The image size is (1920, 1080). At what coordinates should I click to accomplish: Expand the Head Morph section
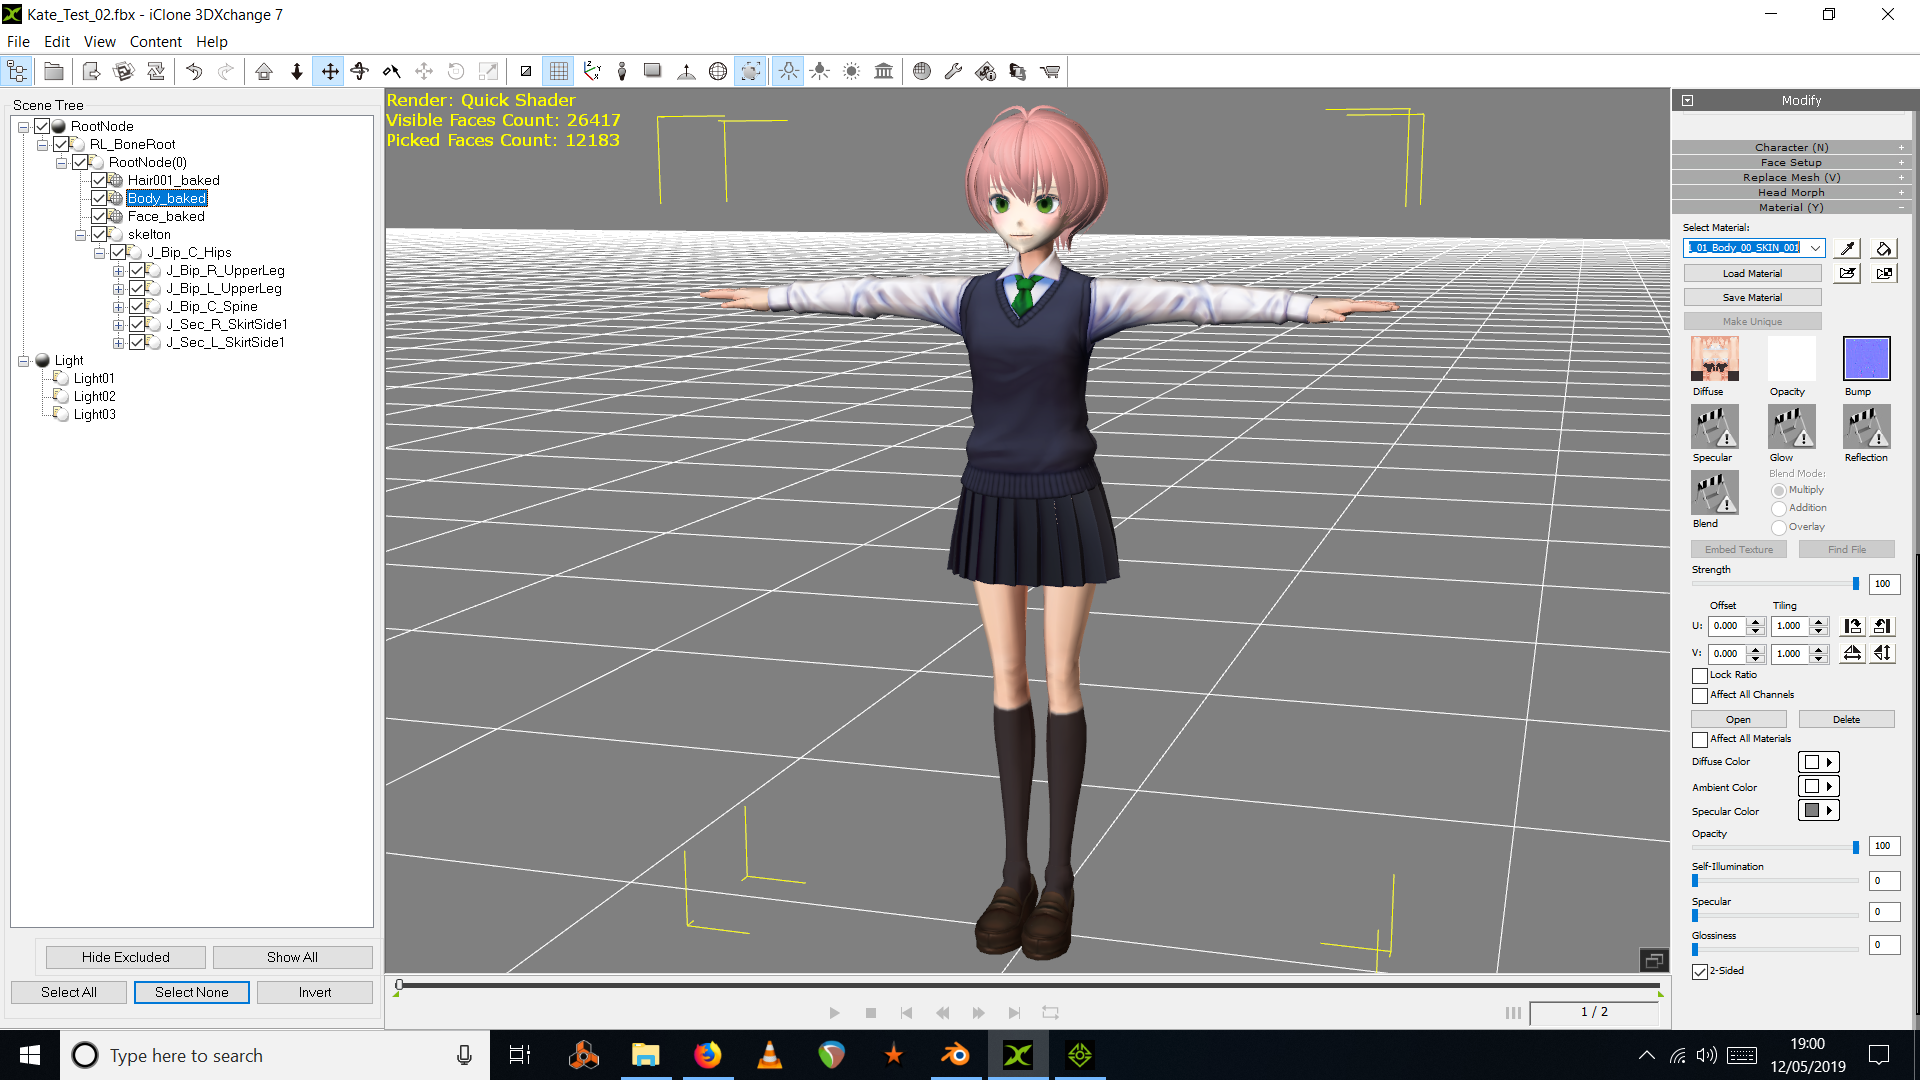coord(1792,192)
